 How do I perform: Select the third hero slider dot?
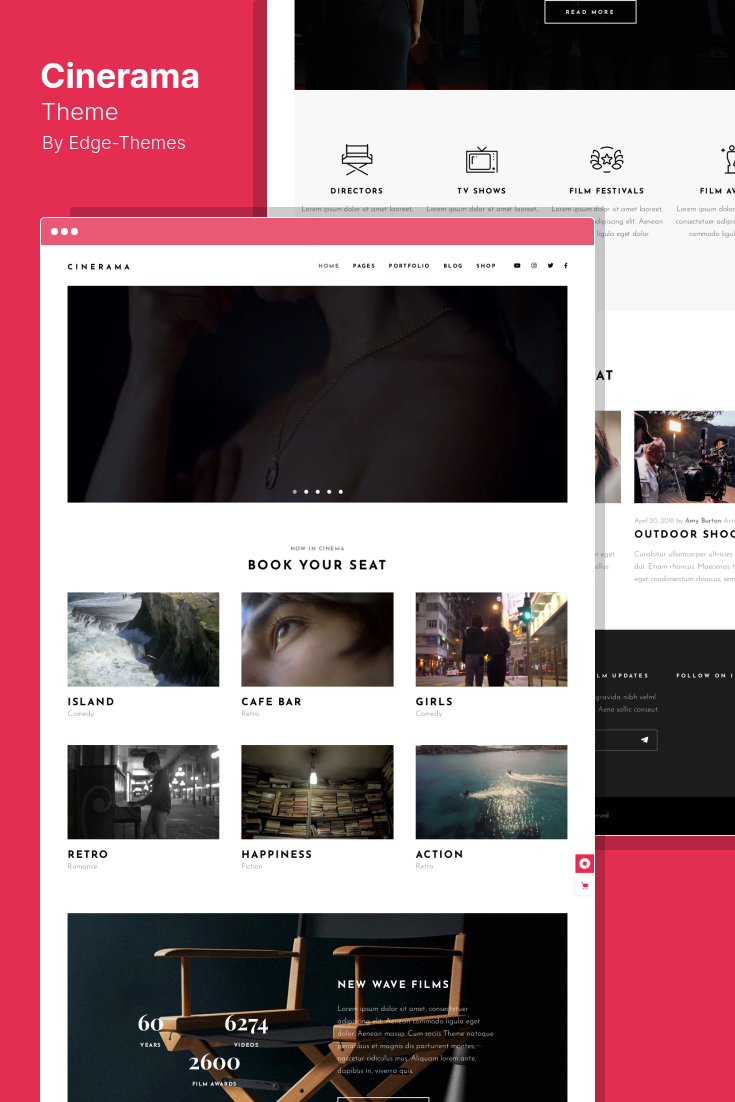[318, 492]
